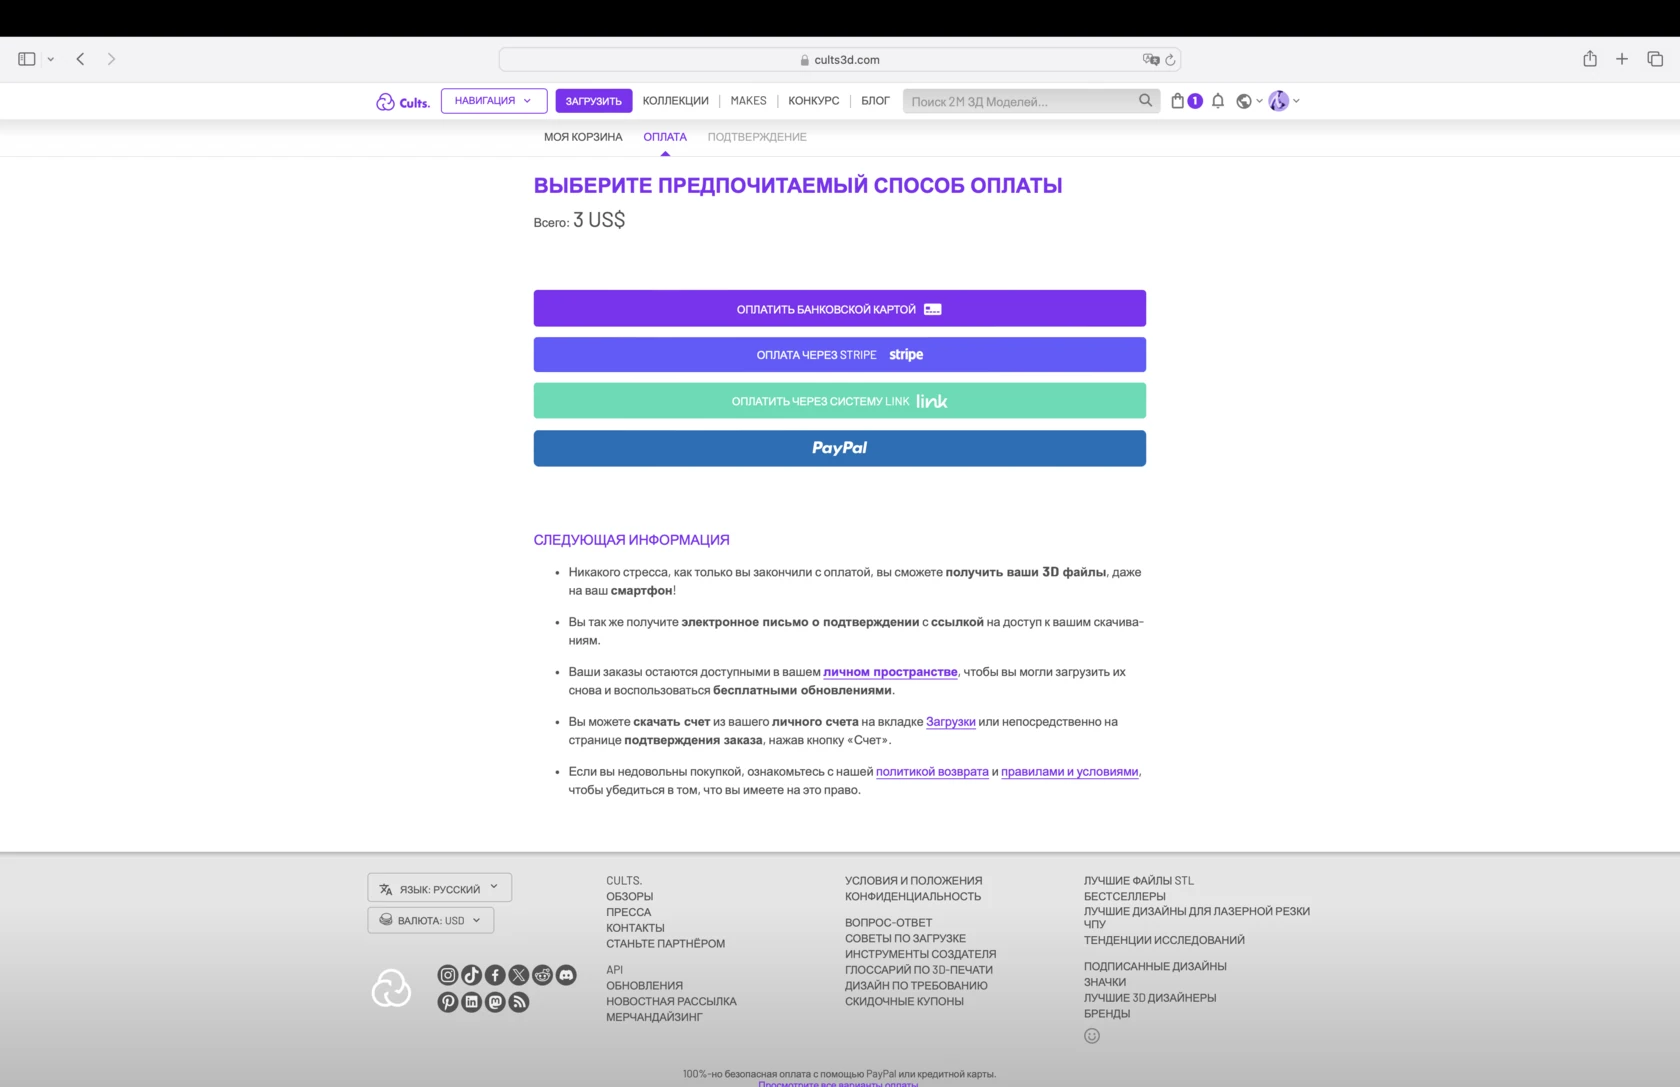Open the БЛОГ menu item
This screenshot has height=1087, width=1680.
coord(875,101)
